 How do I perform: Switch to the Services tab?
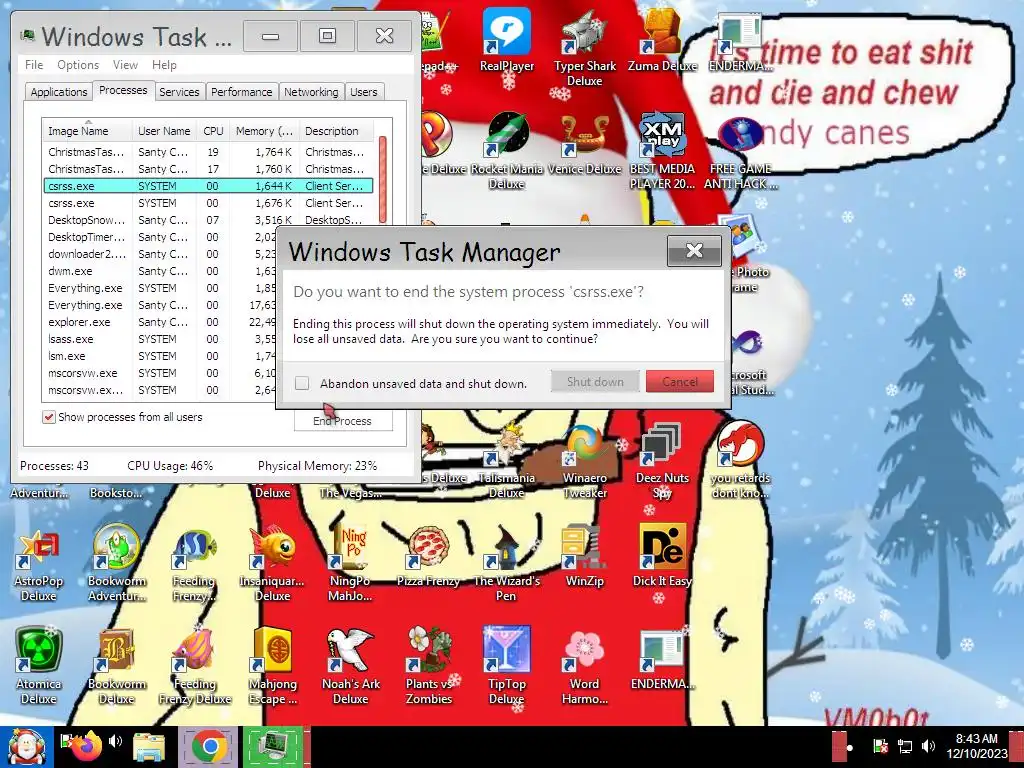click(x=179, y=92)
